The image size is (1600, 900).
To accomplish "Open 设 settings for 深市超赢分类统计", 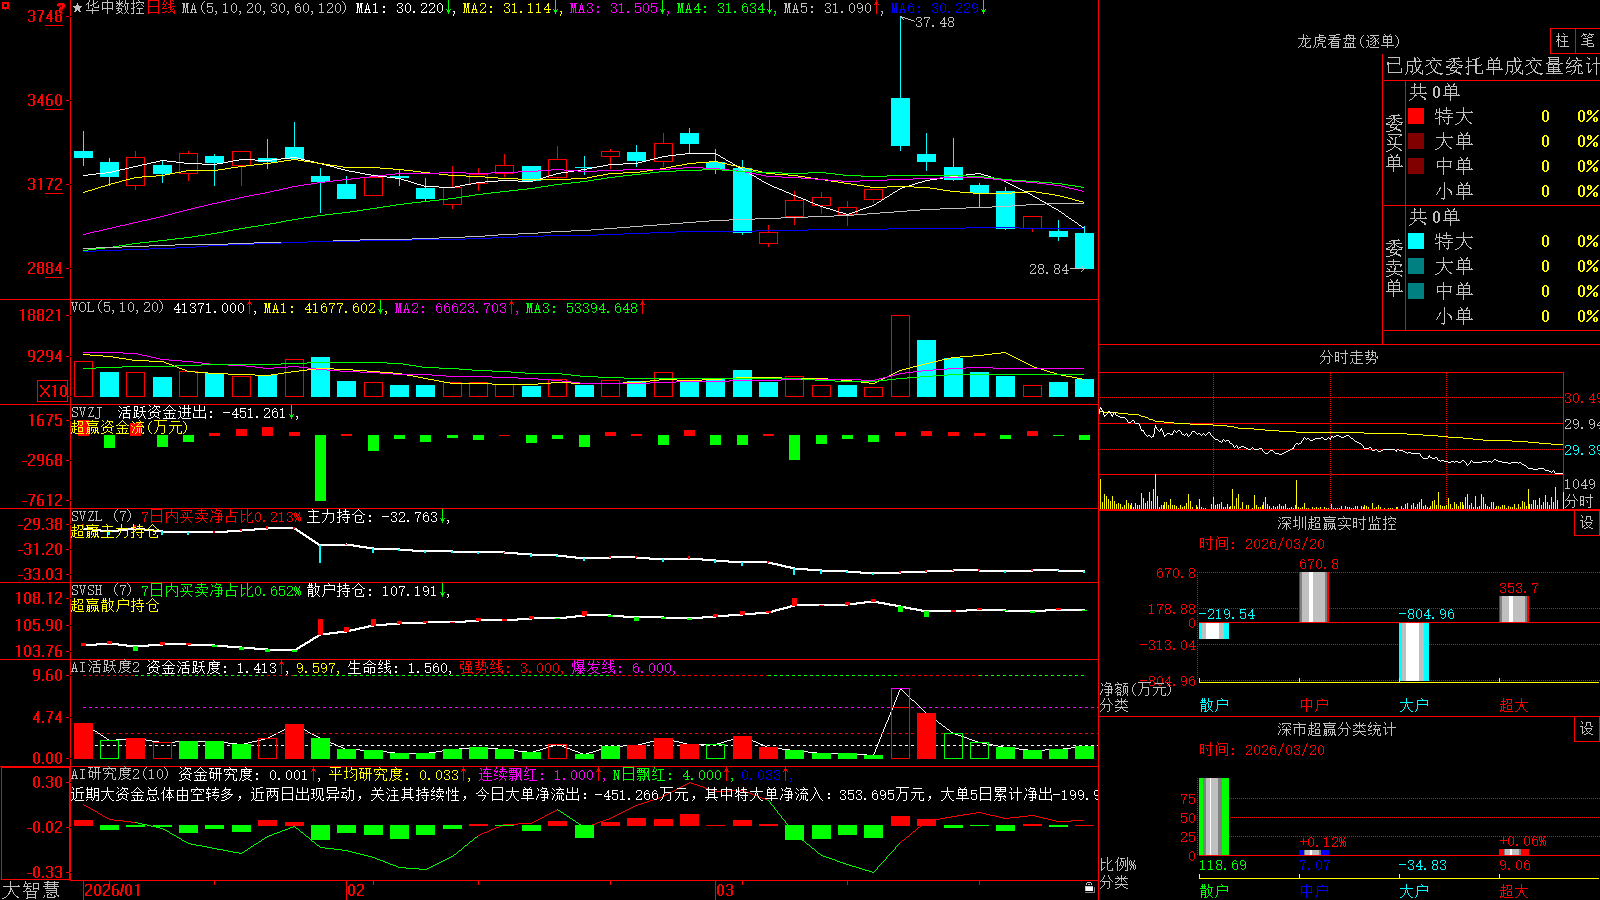I will point(1587,729).
